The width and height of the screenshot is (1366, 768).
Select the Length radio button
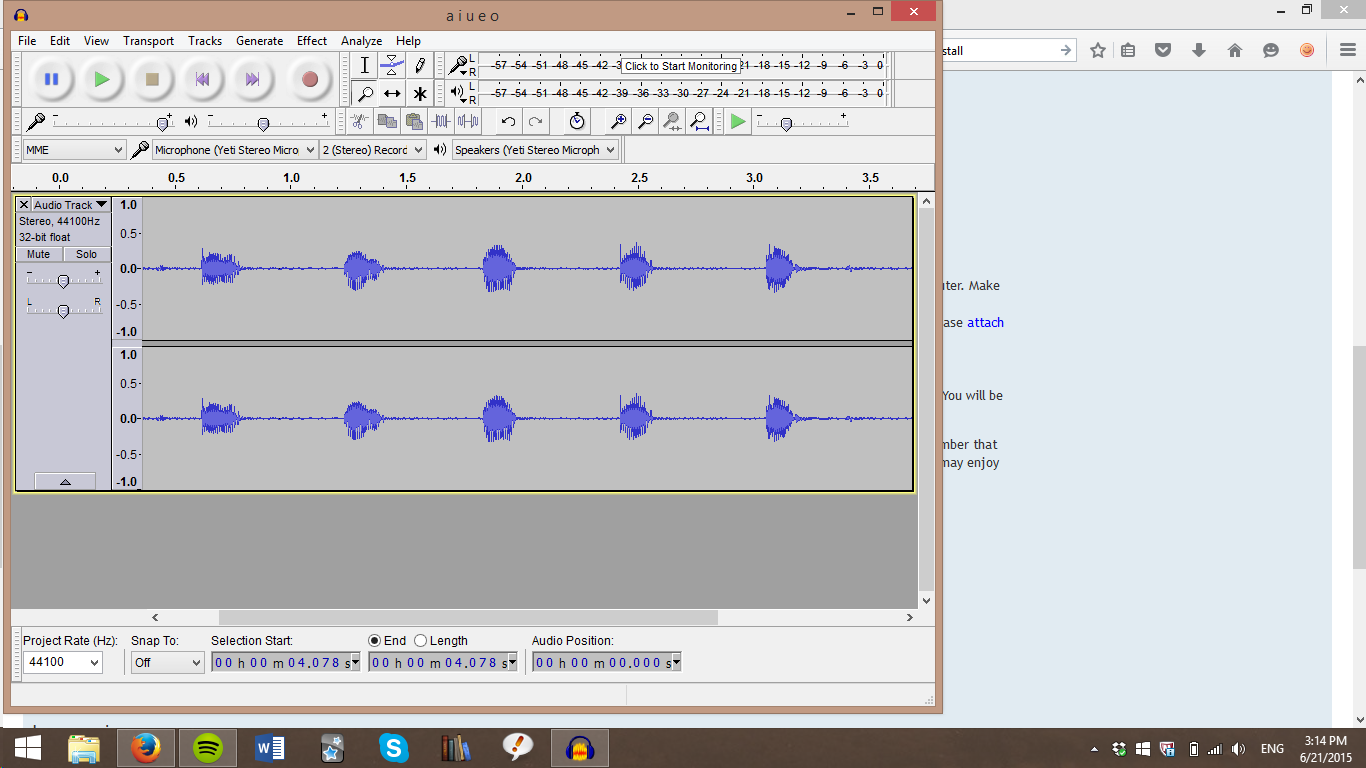pyautogui.click(x=421, y=641)
